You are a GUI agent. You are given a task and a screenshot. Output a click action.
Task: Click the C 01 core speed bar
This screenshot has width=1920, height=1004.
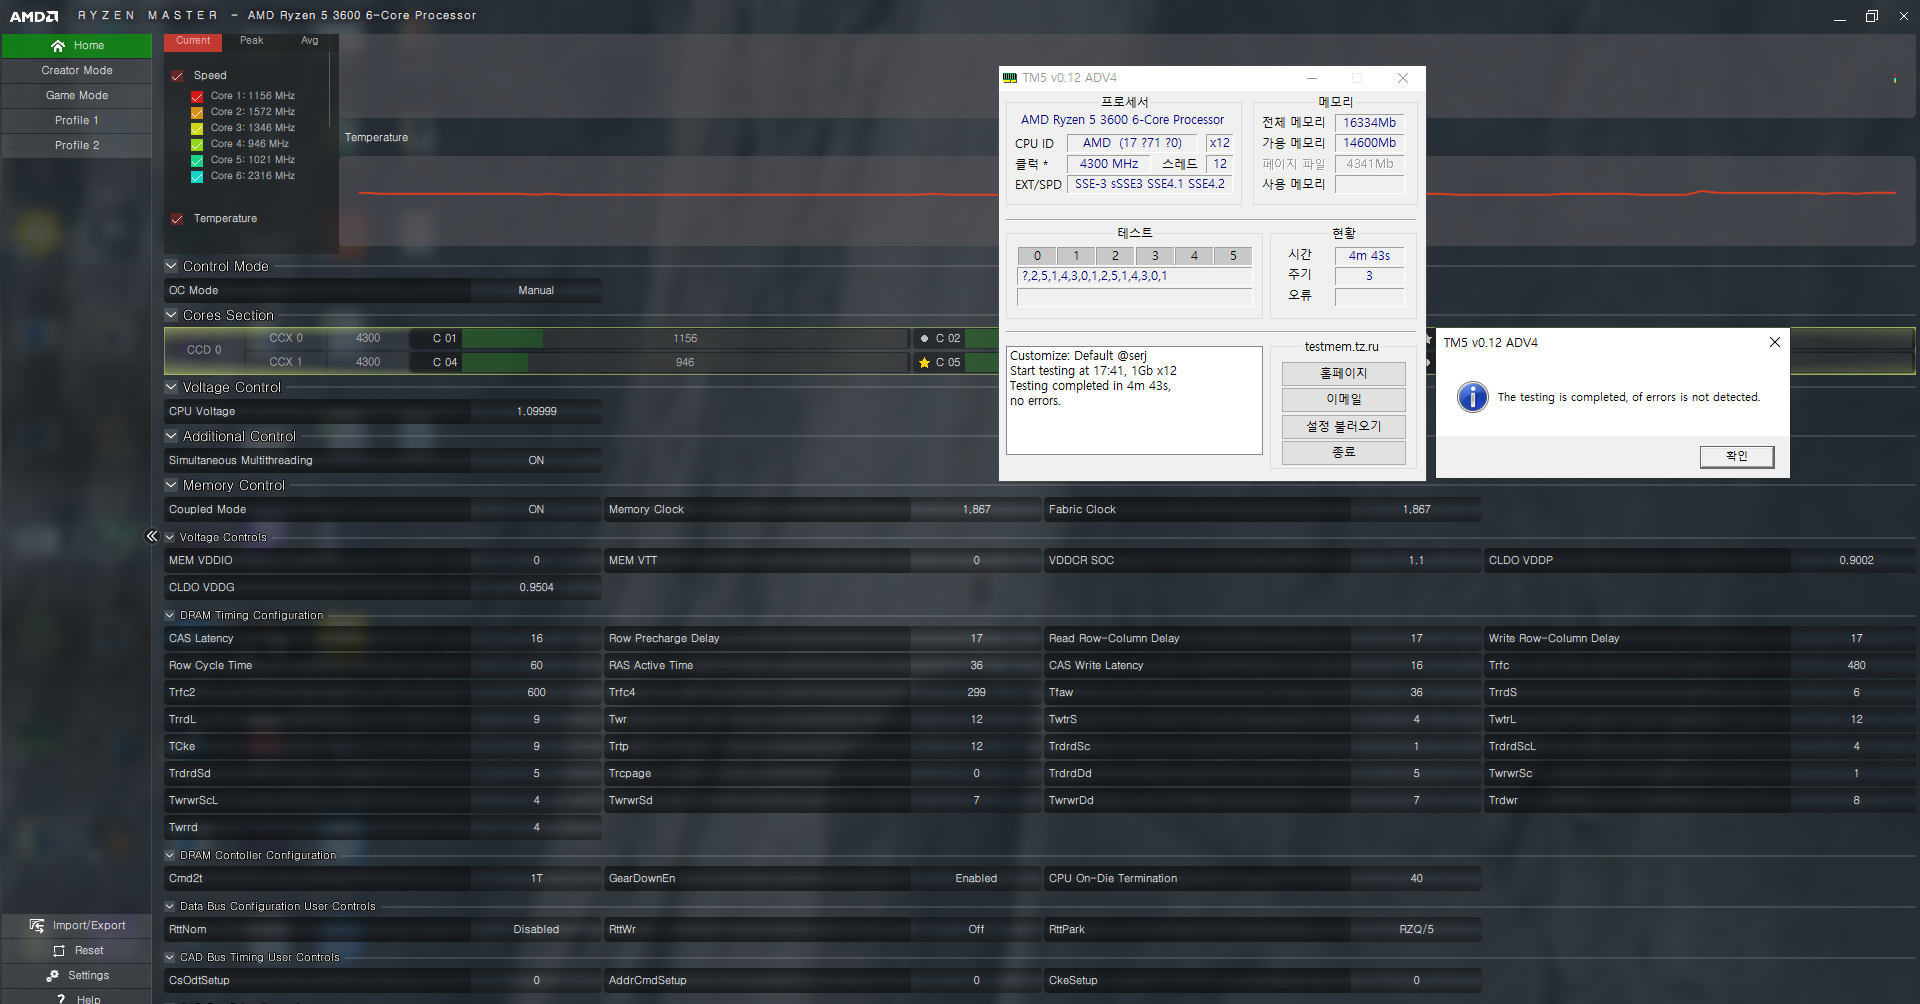685,339
